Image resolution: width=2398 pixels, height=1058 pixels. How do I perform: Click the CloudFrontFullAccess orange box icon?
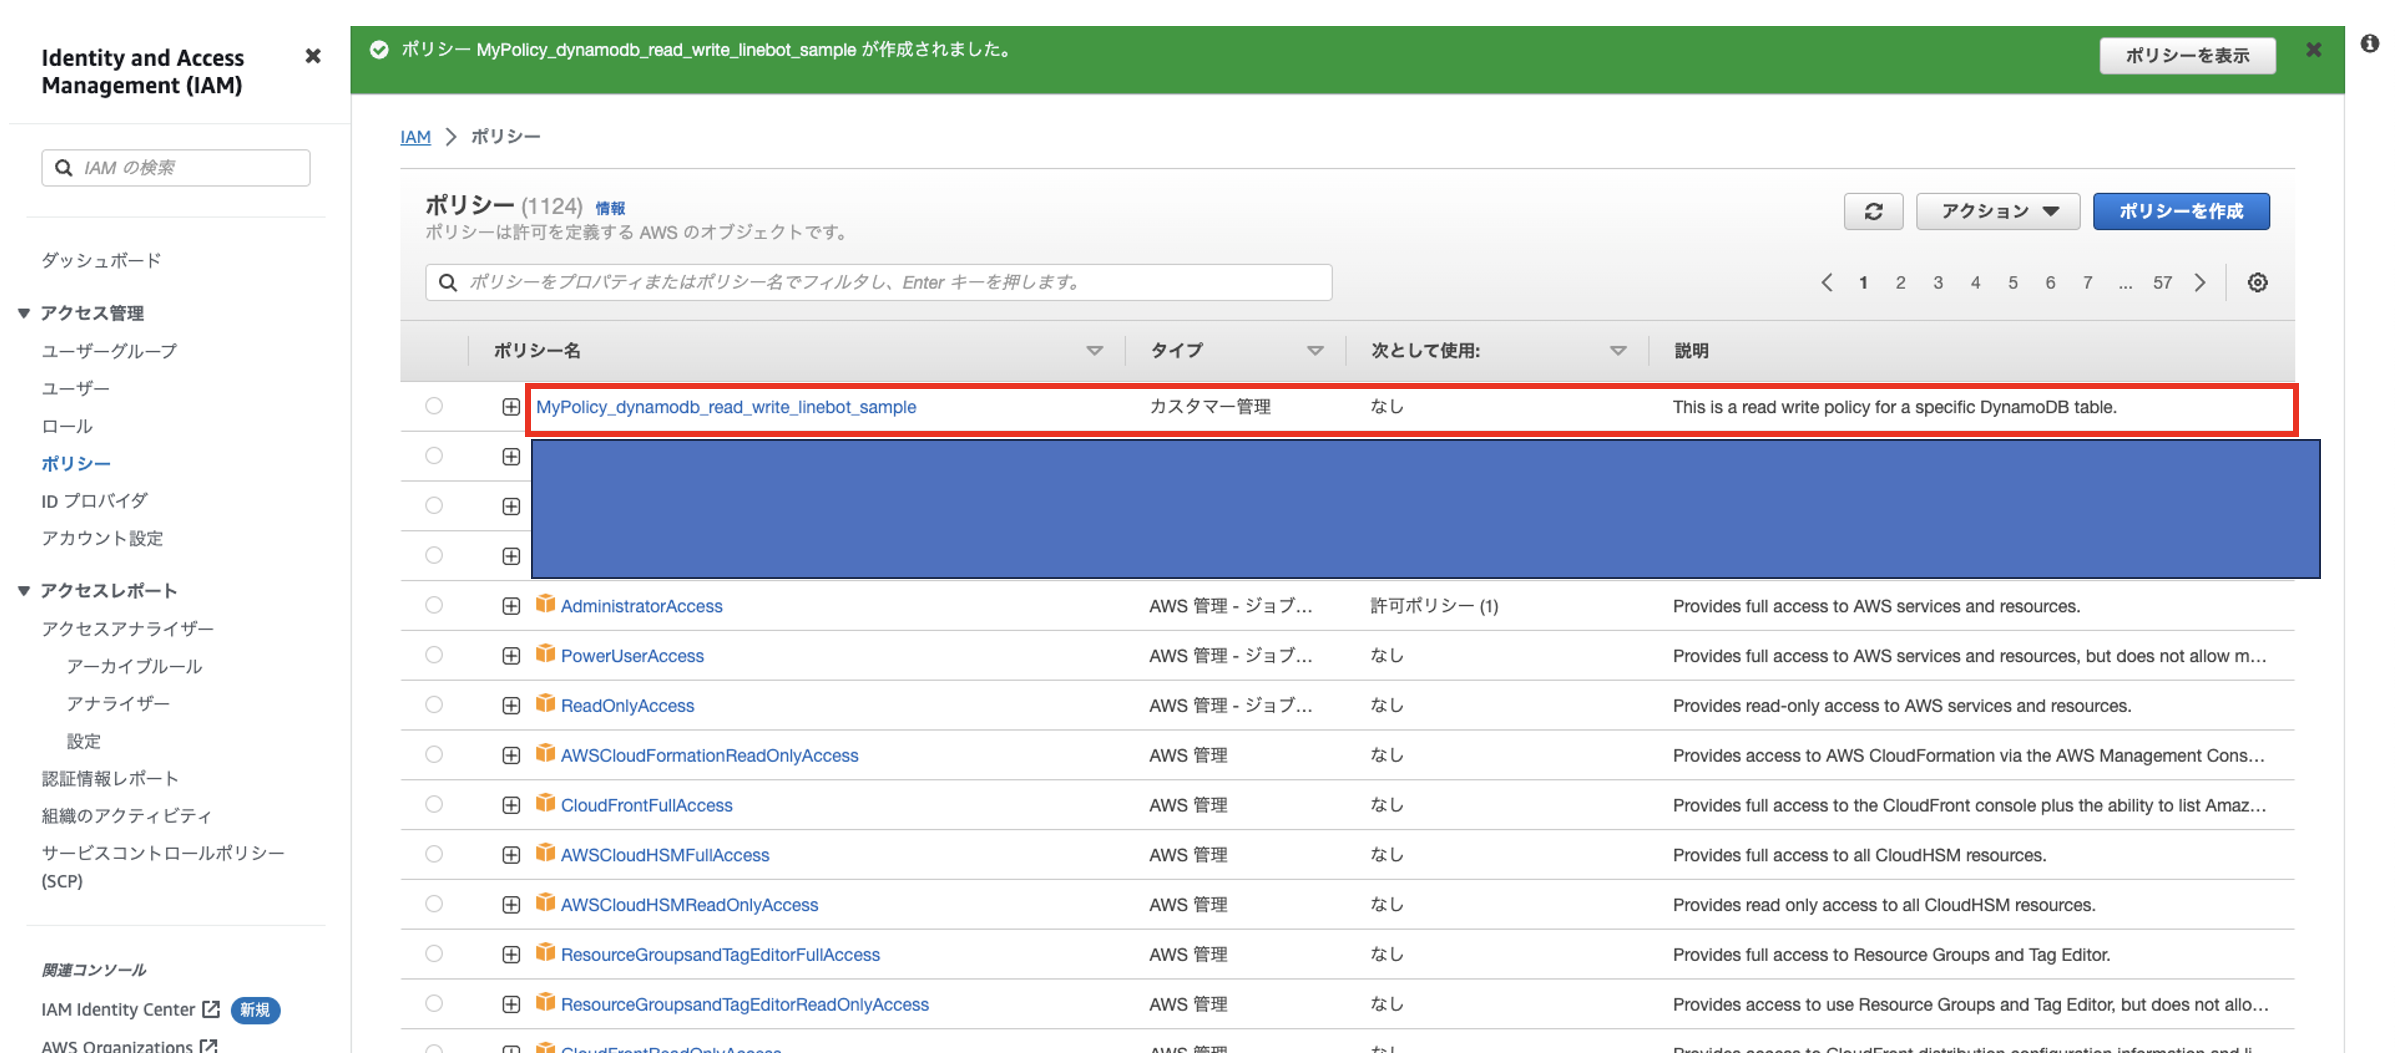pos(545,803)
